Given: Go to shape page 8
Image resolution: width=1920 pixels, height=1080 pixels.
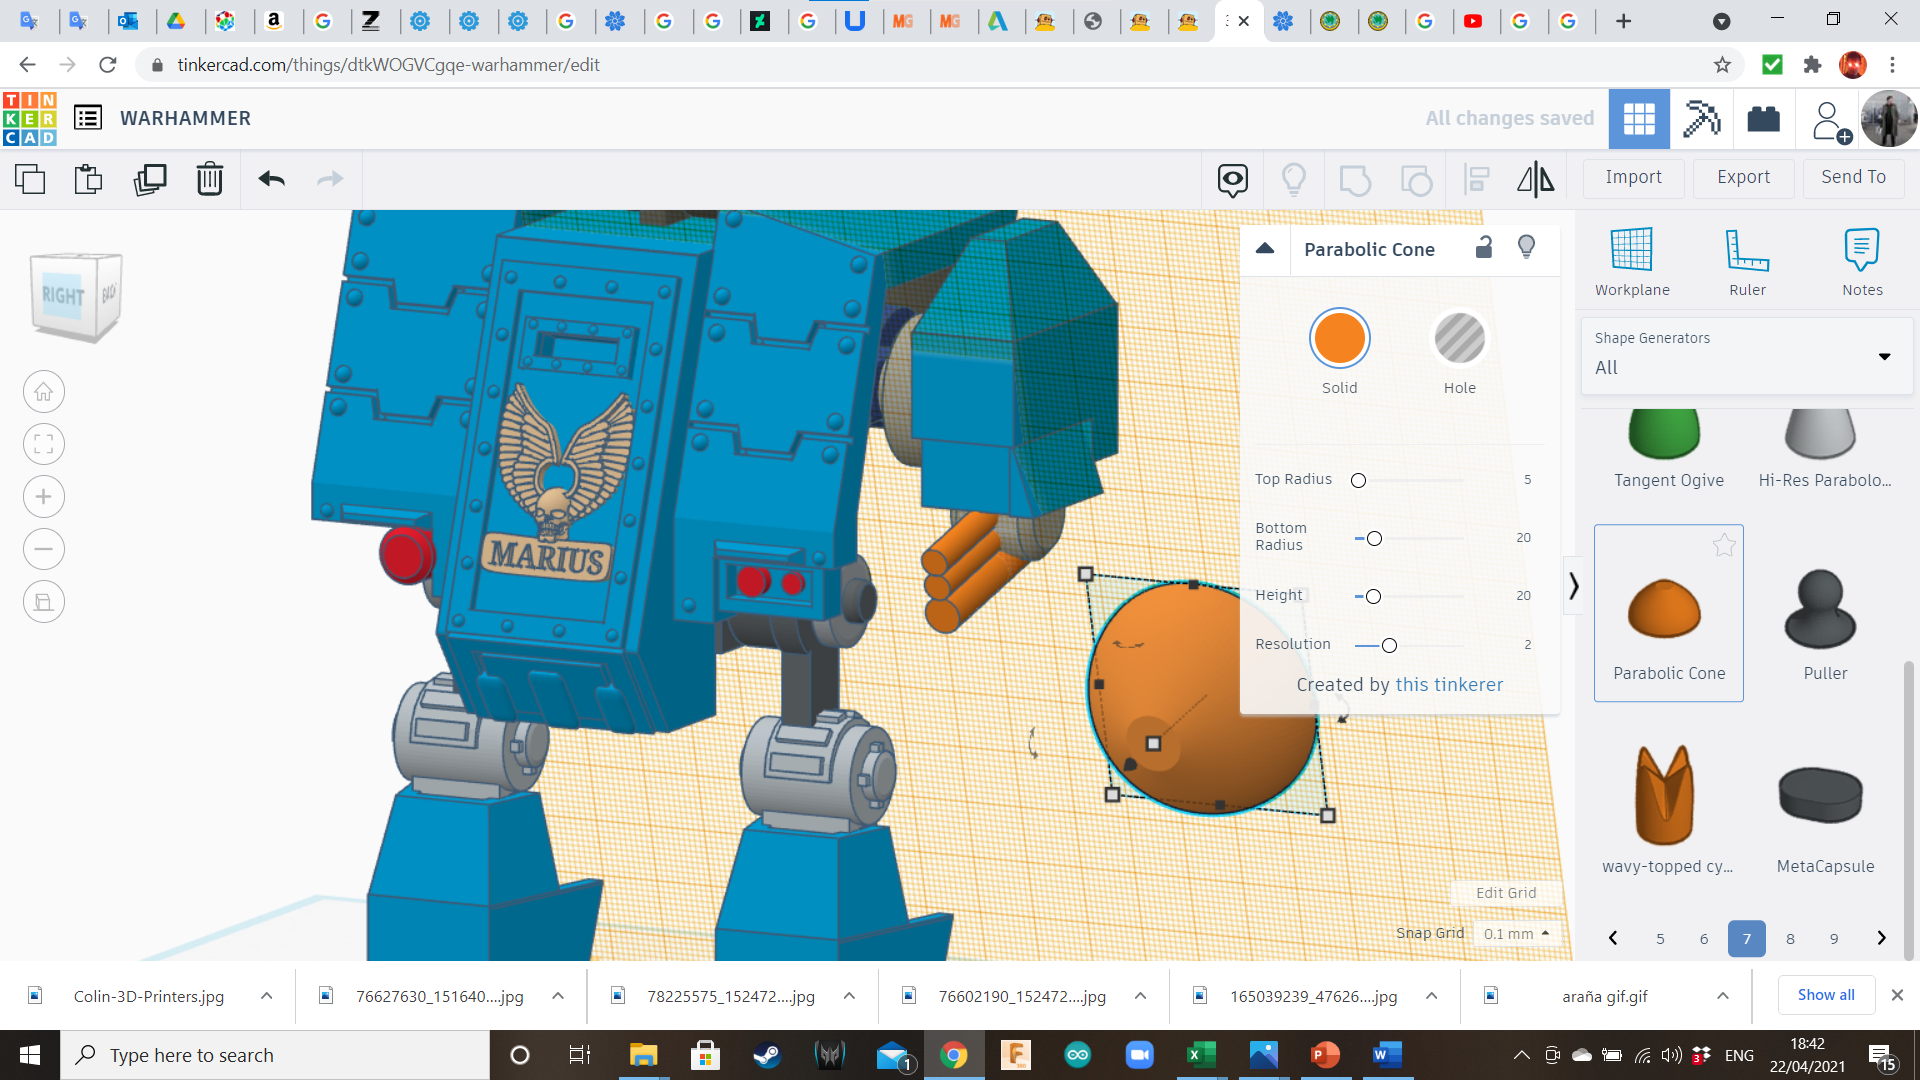Looking at the screenshot, I should click(1790, 938).
